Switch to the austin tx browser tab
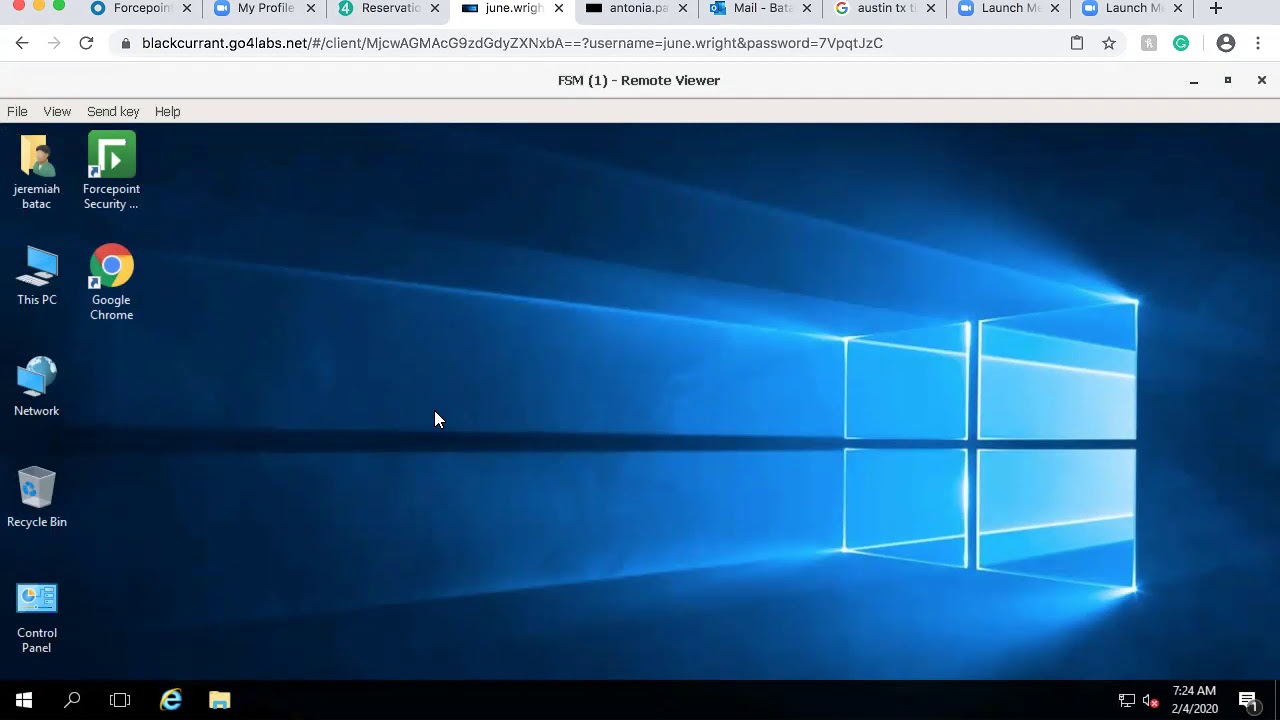This screenshot has height=720, width=1280. [x=884, y=8]
